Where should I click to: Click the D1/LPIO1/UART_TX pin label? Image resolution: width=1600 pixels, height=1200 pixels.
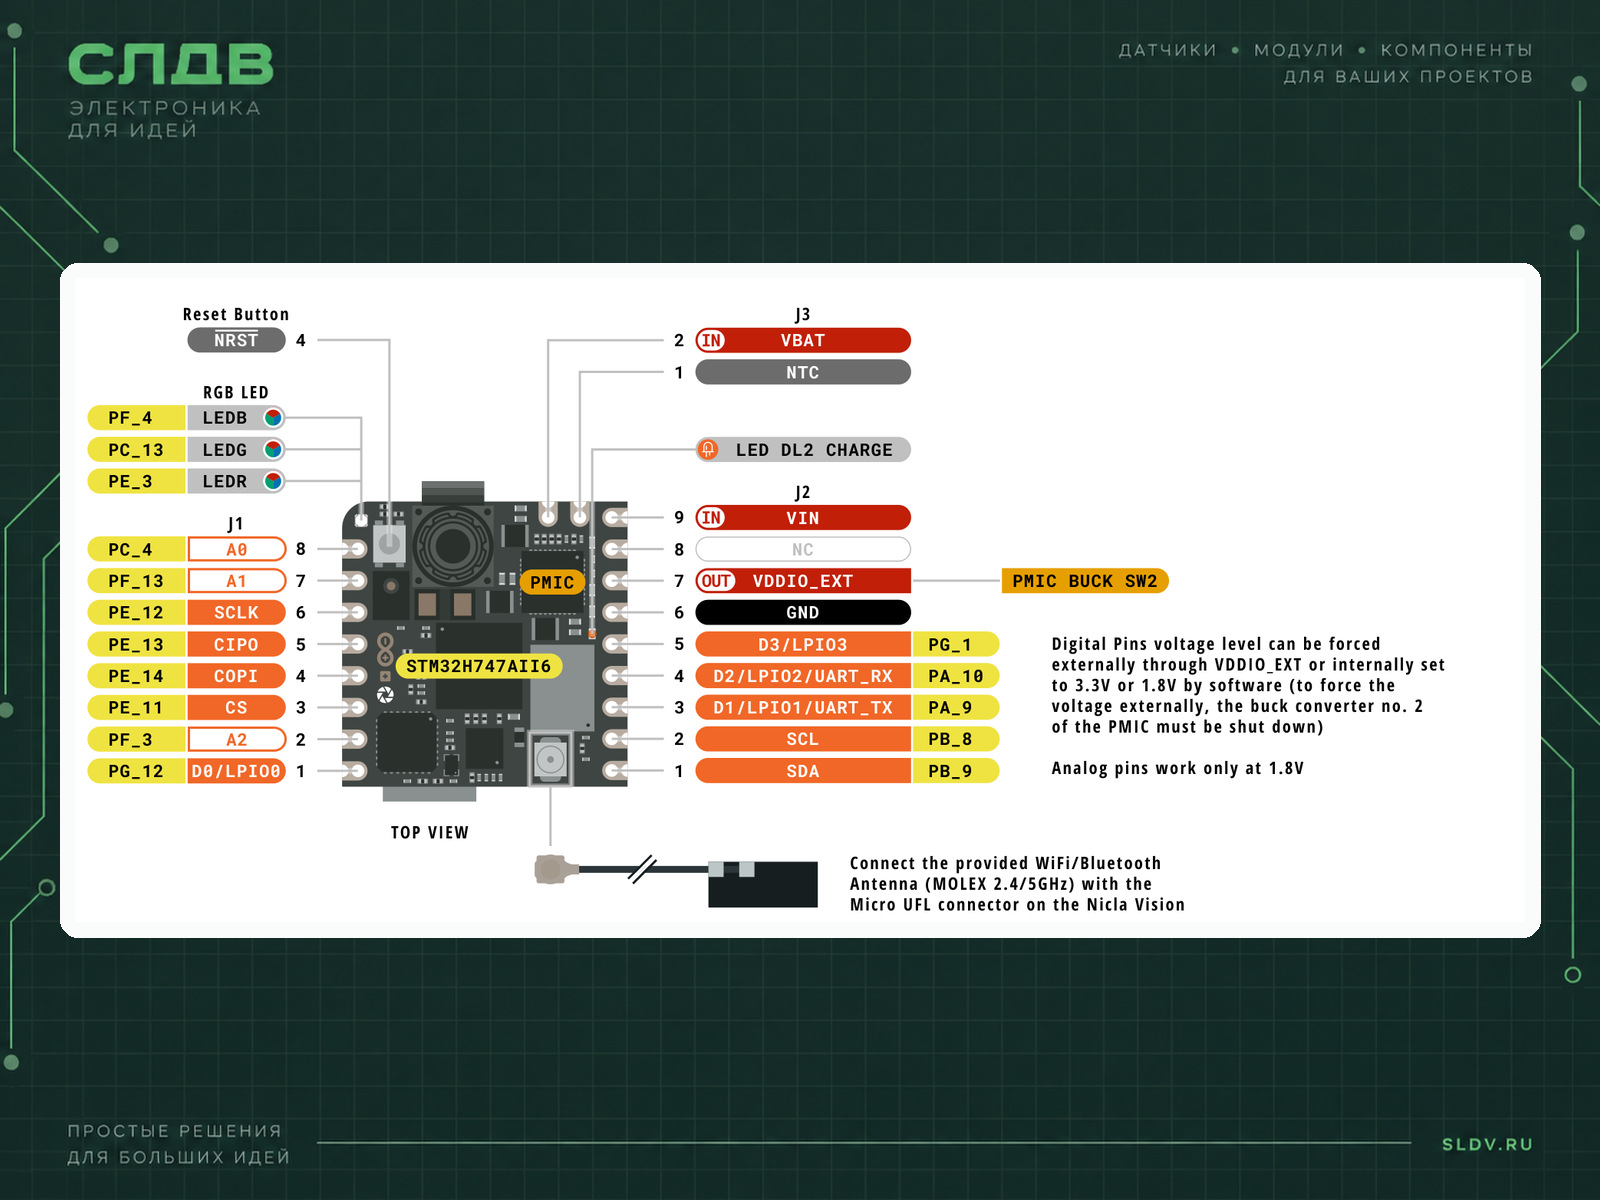click(x=803, y=708)
